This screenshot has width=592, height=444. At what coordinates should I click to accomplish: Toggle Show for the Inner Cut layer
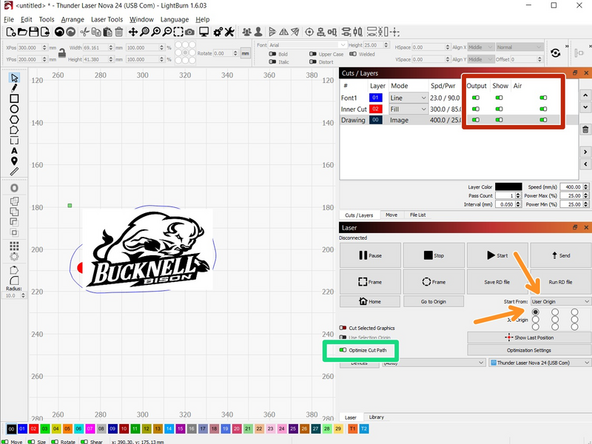(x=499, y=109)
